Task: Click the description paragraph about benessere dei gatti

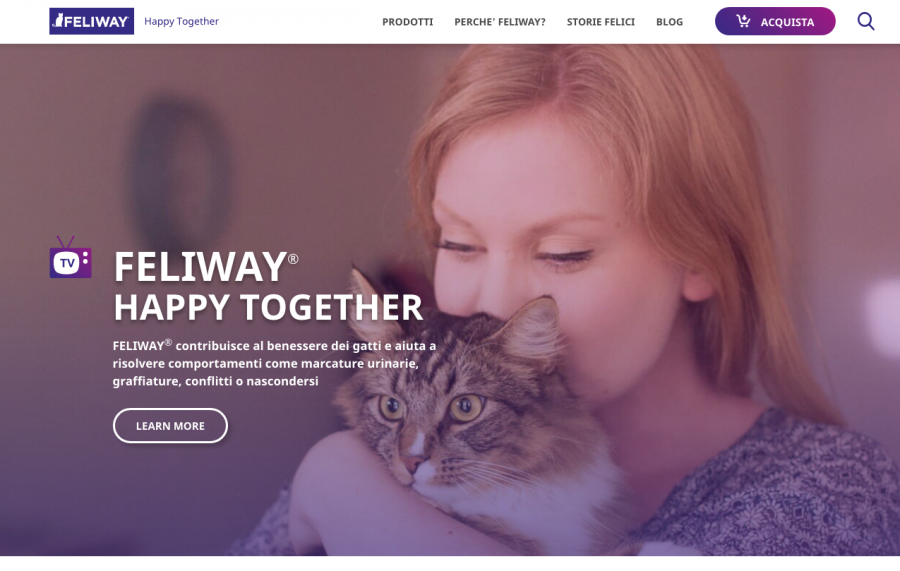Action: (274, 363)
